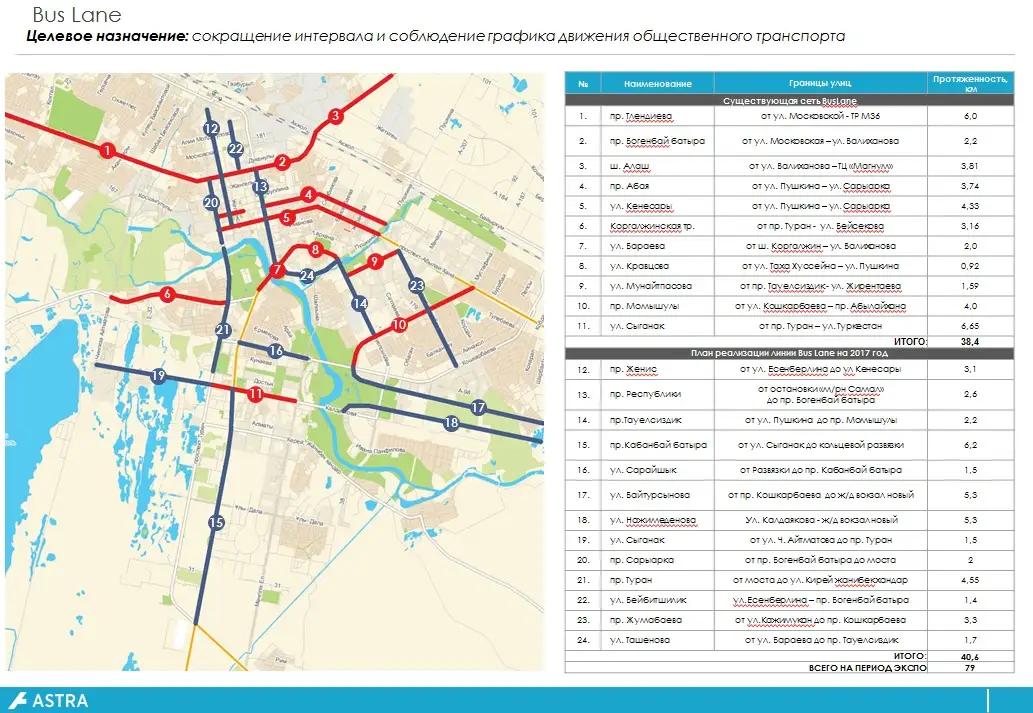Select the "Протяженность, км" column header

pos(970,83)
